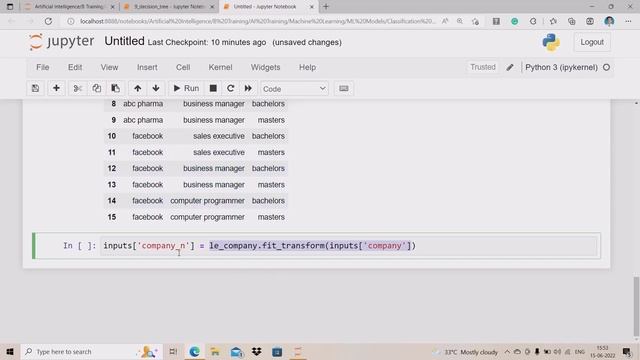This screenshot has height=360, width=640.
Task: Open the browser collections icon
Action: coord(571,21)
